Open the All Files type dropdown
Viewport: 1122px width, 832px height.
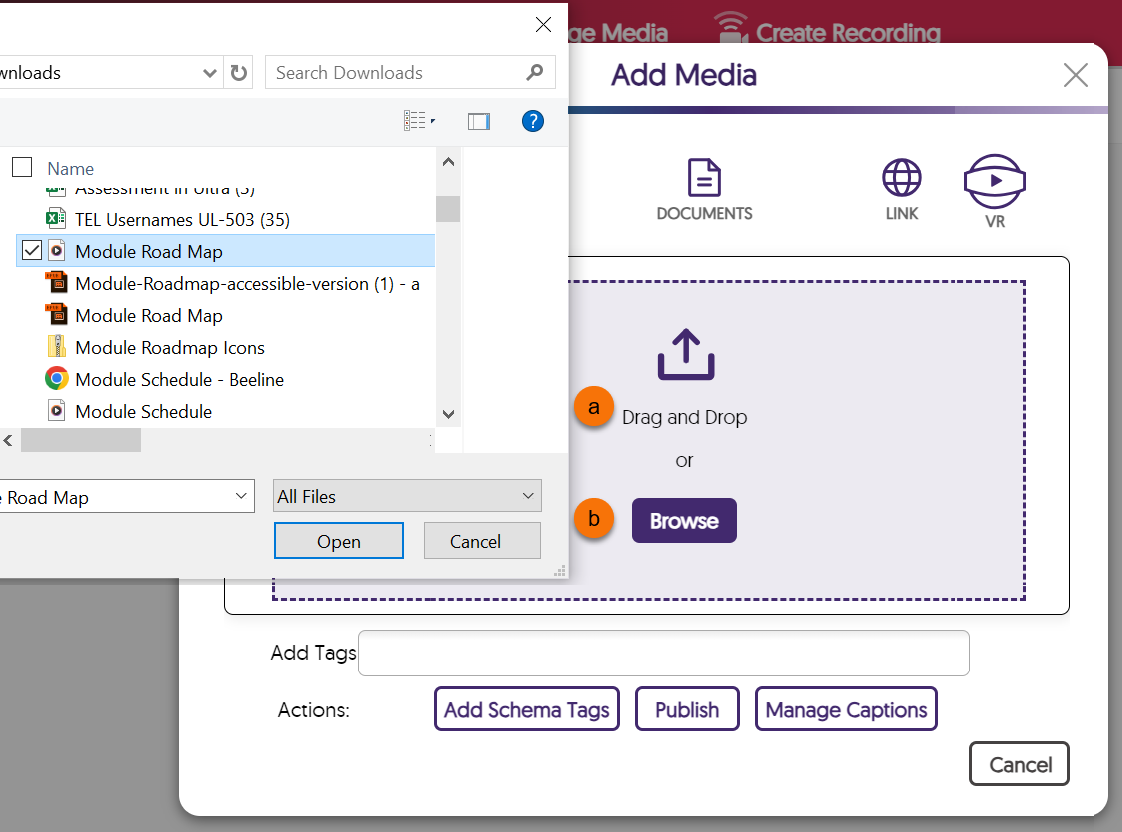point(407,496)
